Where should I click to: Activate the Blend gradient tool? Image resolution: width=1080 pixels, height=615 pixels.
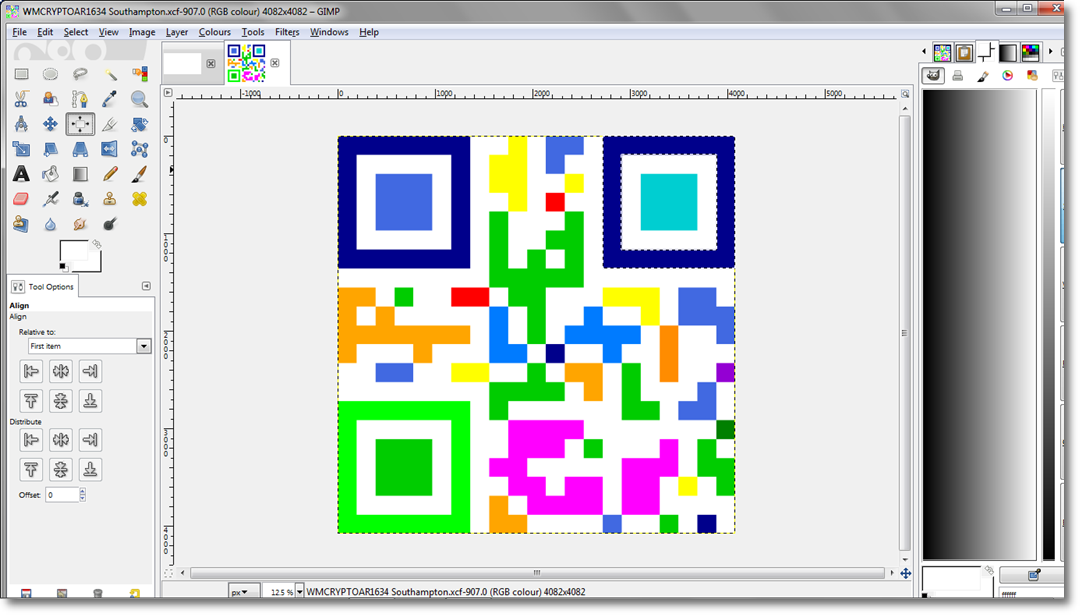tap(80, 174)
